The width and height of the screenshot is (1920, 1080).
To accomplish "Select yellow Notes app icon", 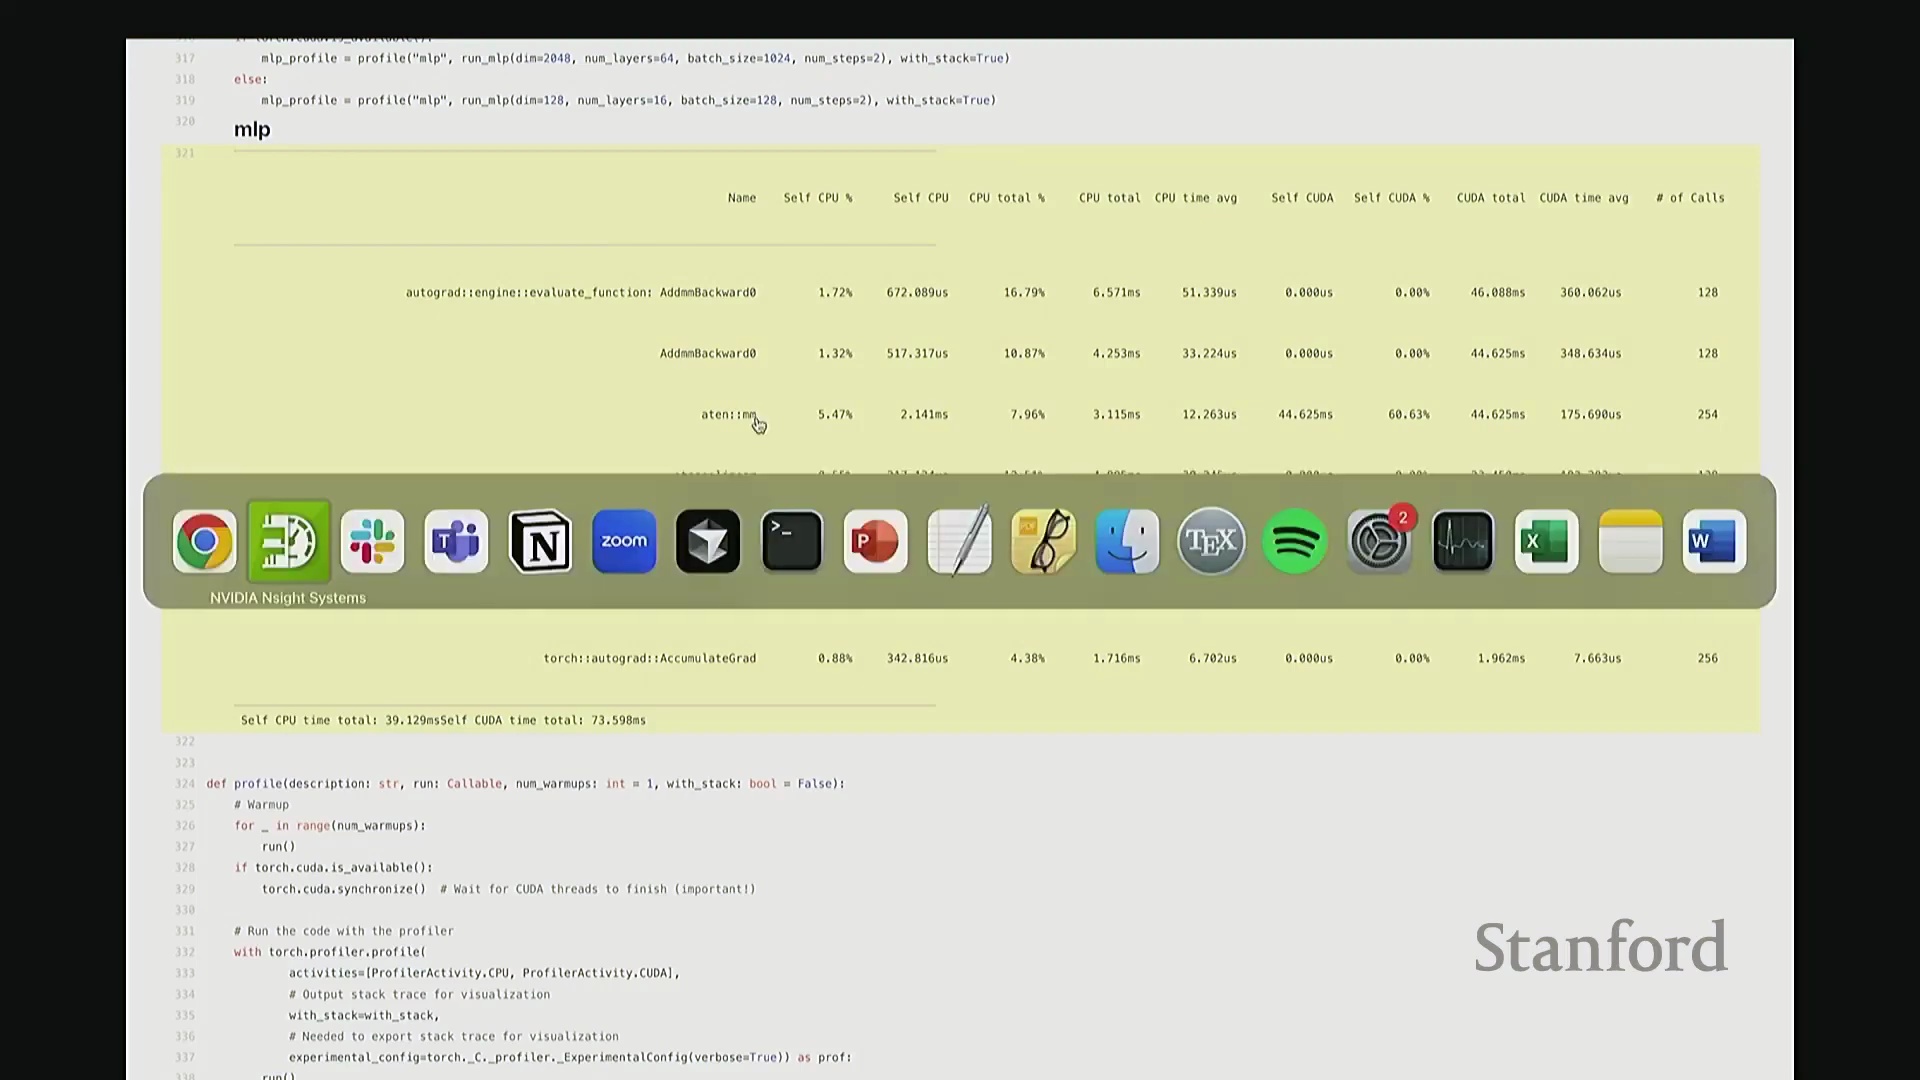I will 1630,542.
